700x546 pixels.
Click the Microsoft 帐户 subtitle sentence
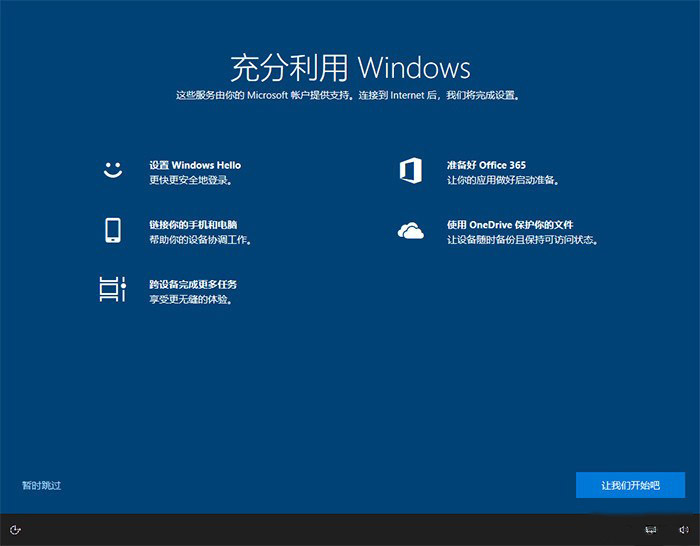click(347, 96)
